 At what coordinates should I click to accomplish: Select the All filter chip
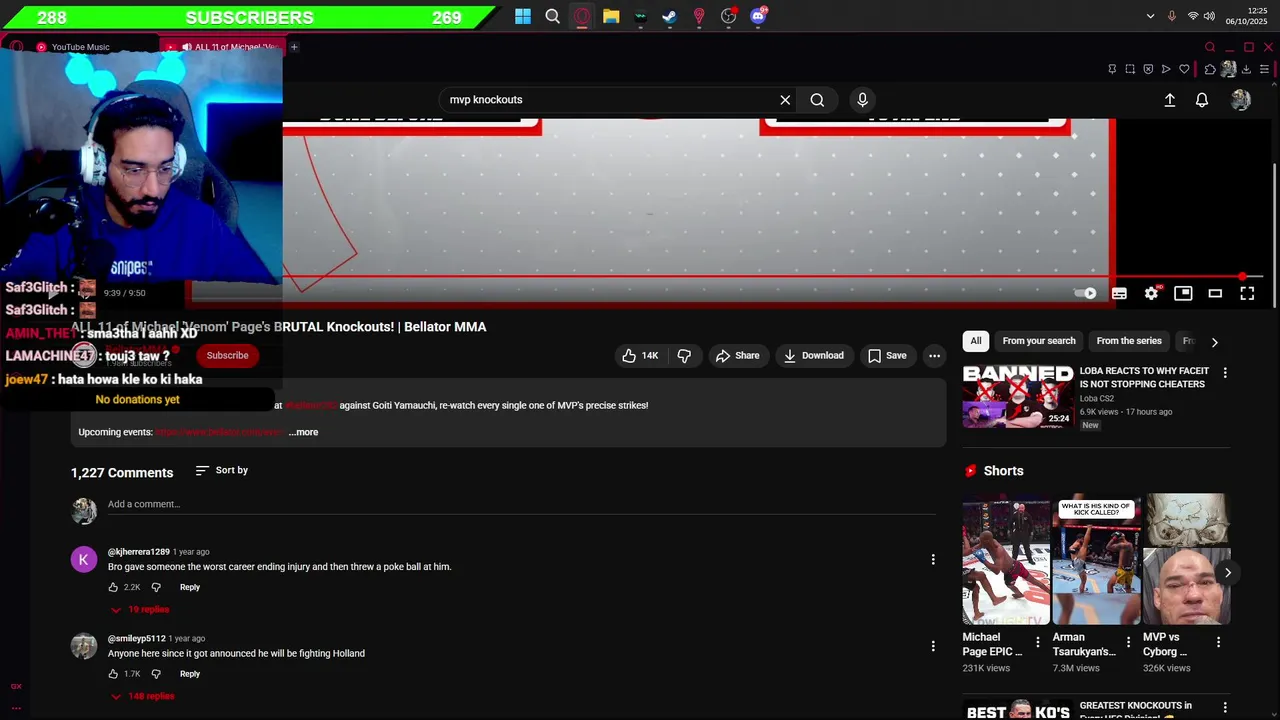(976, 341)
